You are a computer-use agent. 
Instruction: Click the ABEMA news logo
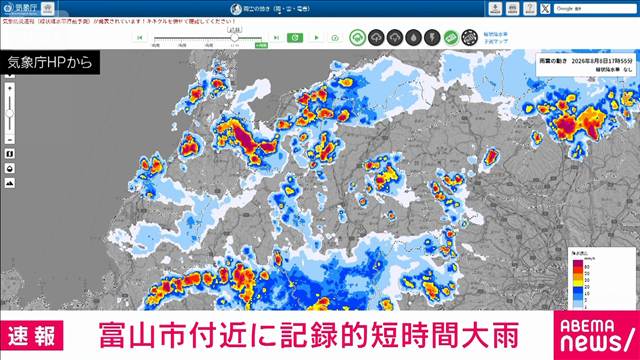click(x=597, y=336)
